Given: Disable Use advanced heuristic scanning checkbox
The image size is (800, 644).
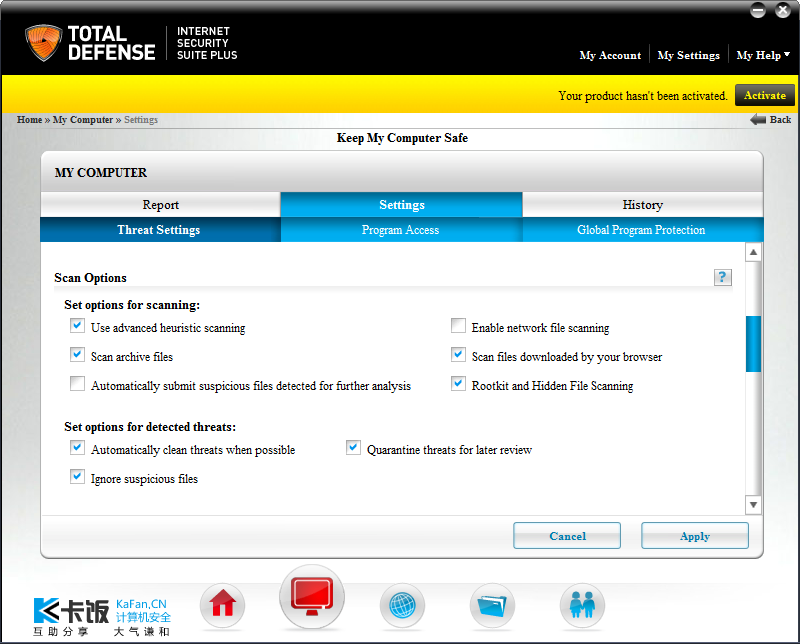Looking at the screenshot, I should [x=78, y=326].
